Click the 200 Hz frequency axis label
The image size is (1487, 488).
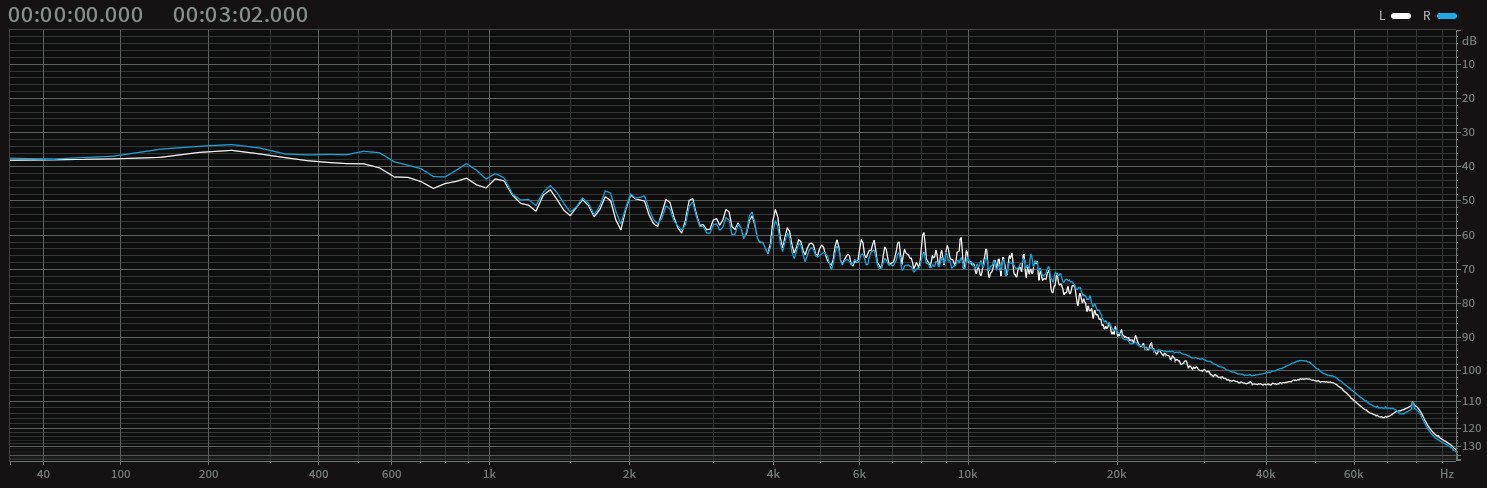tap(209, 472)
